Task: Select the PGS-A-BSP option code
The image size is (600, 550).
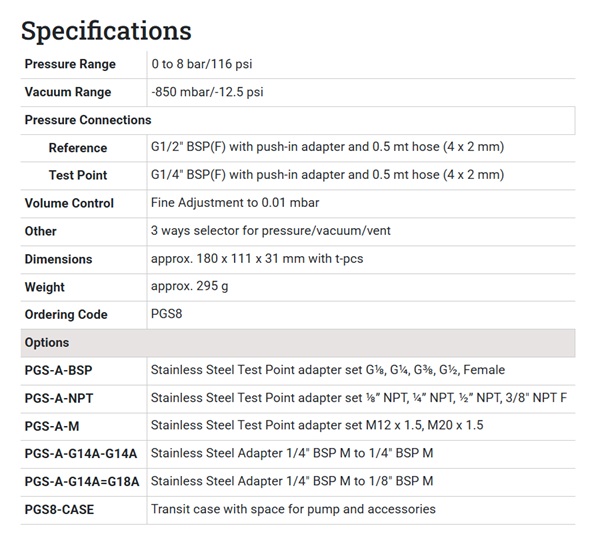Action: pyautogui.click(x=59, y=370)
